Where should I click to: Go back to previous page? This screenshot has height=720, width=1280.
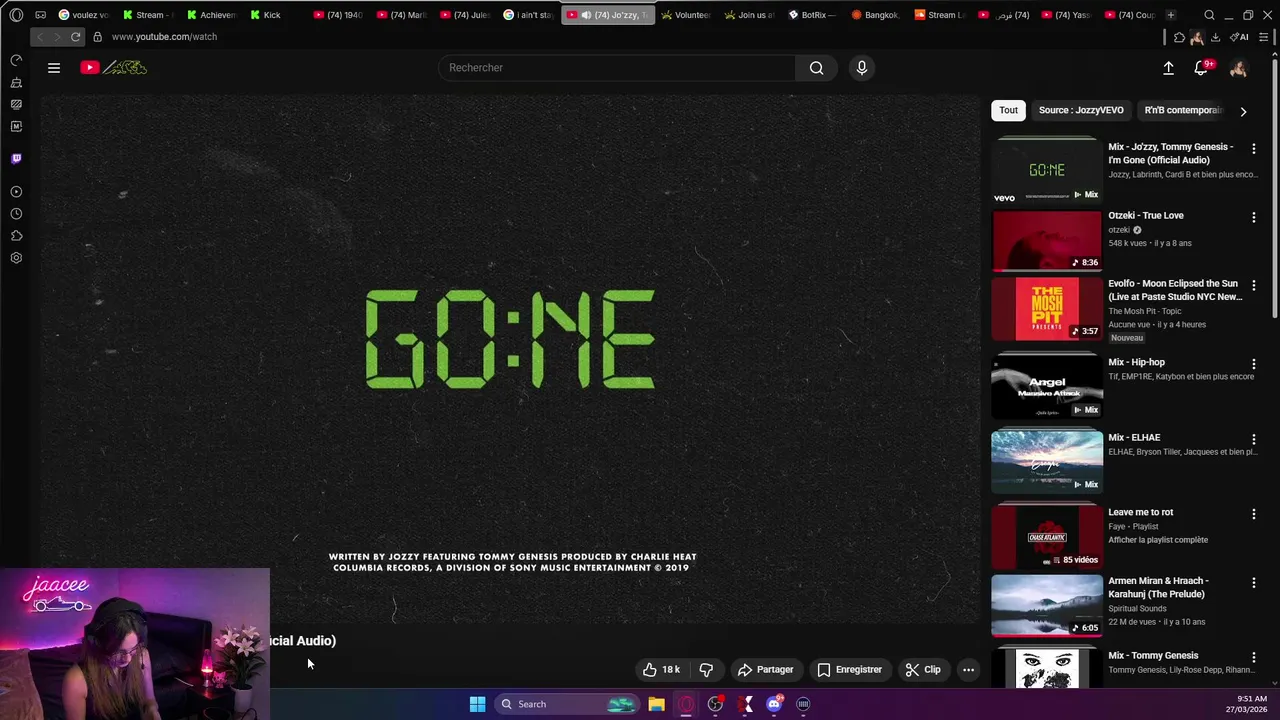pos(39,37)
